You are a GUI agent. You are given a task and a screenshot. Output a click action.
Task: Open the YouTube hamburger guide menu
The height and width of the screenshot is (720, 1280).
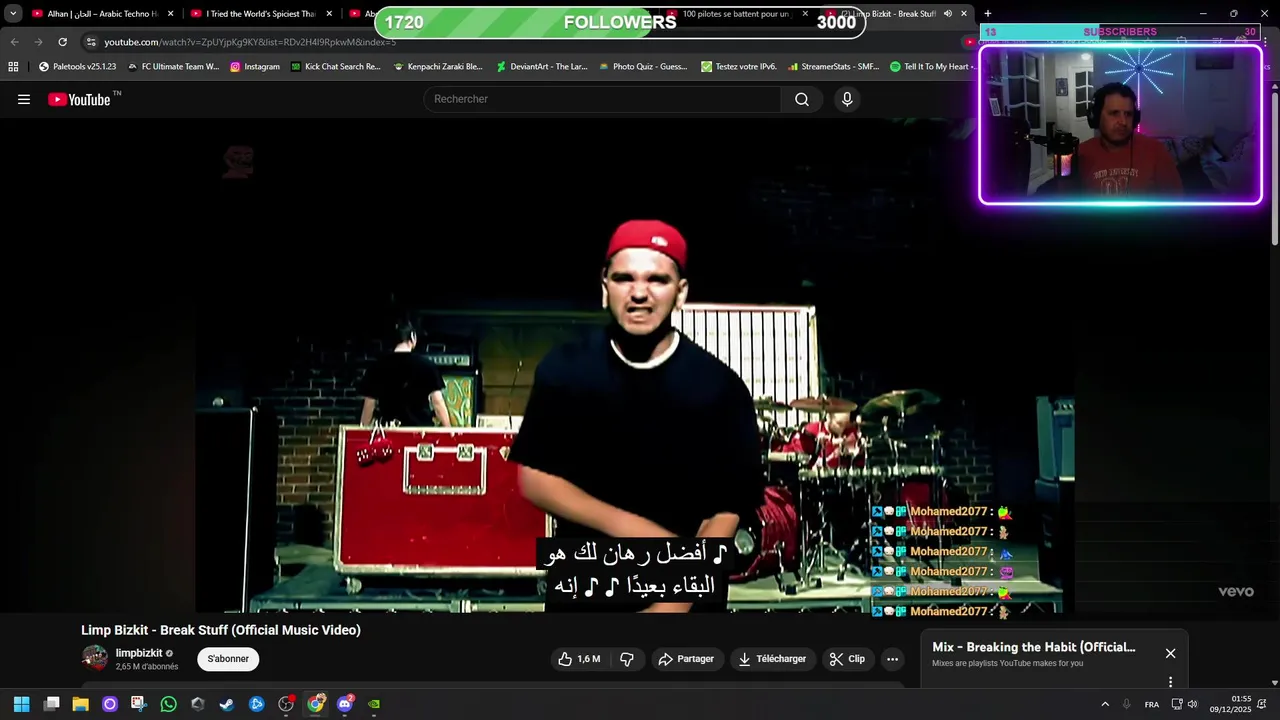pos(24,99)
